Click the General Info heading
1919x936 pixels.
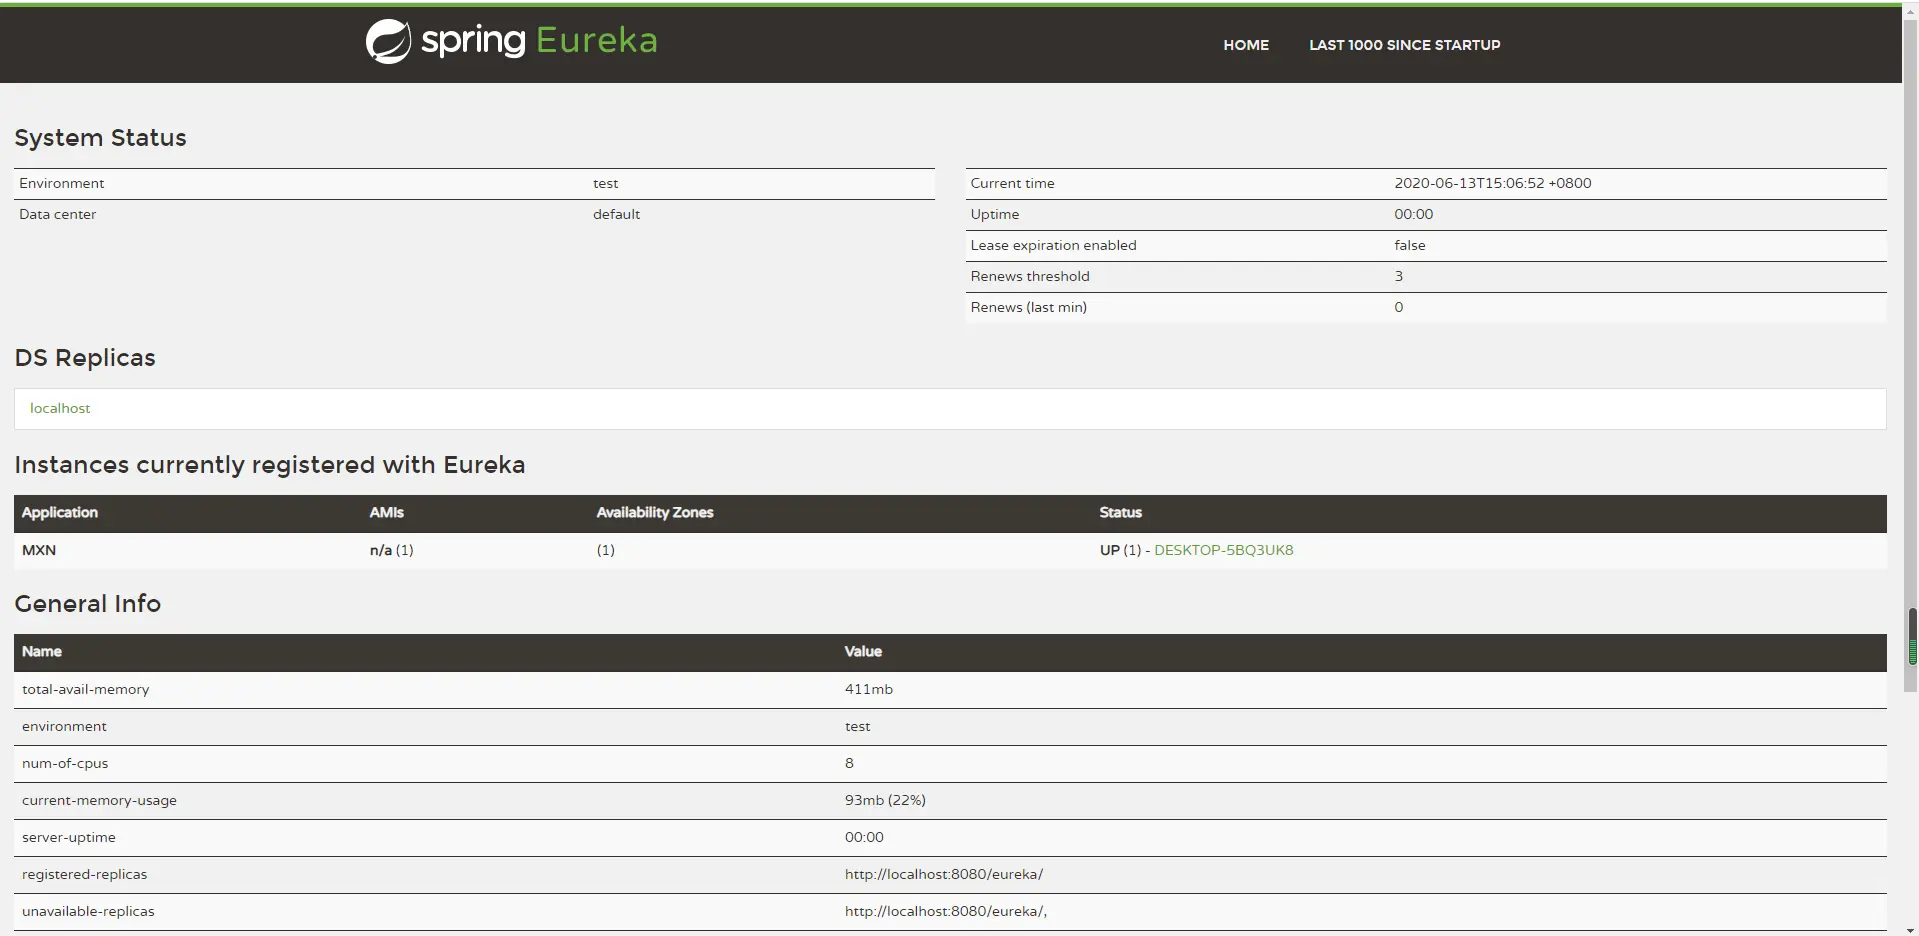(88, 604)
